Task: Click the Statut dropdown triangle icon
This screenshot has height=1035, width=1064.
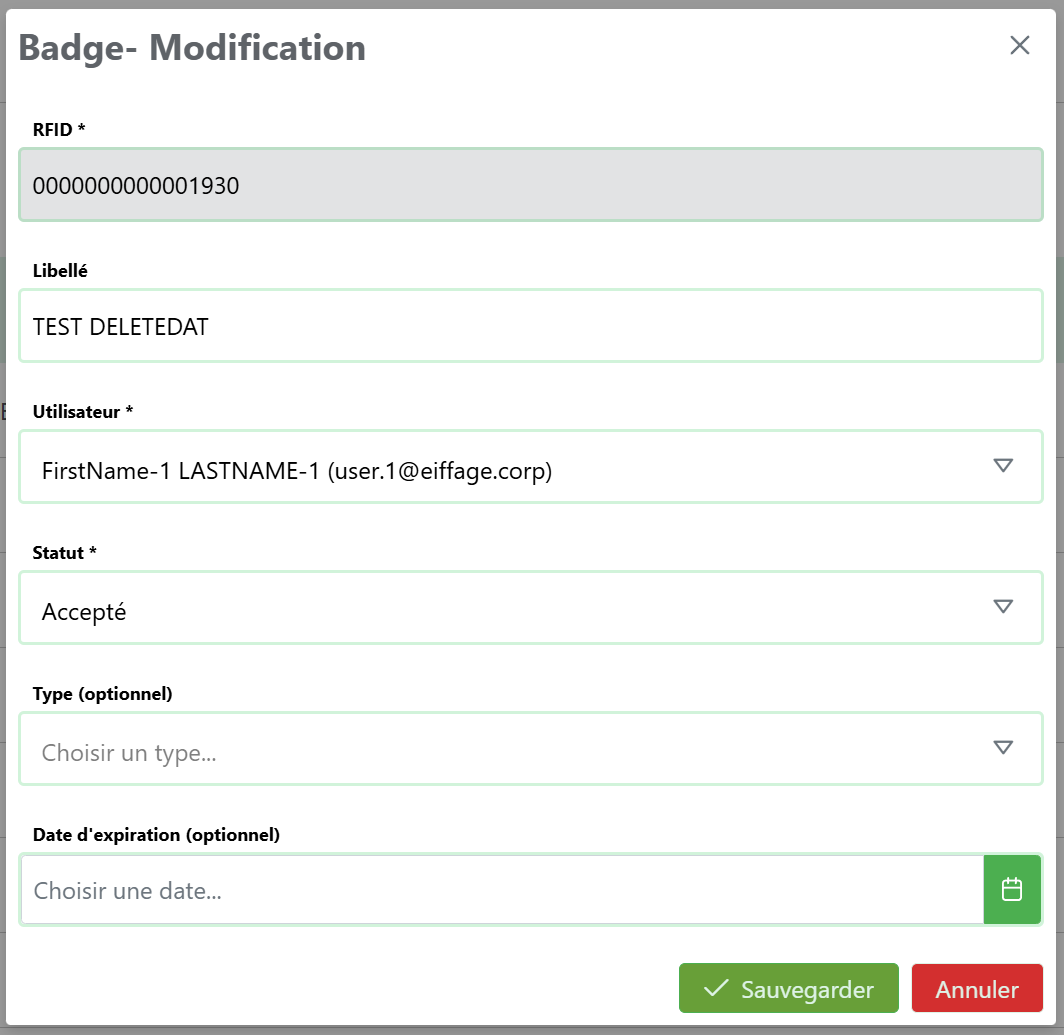Action: click(1003, 606)
